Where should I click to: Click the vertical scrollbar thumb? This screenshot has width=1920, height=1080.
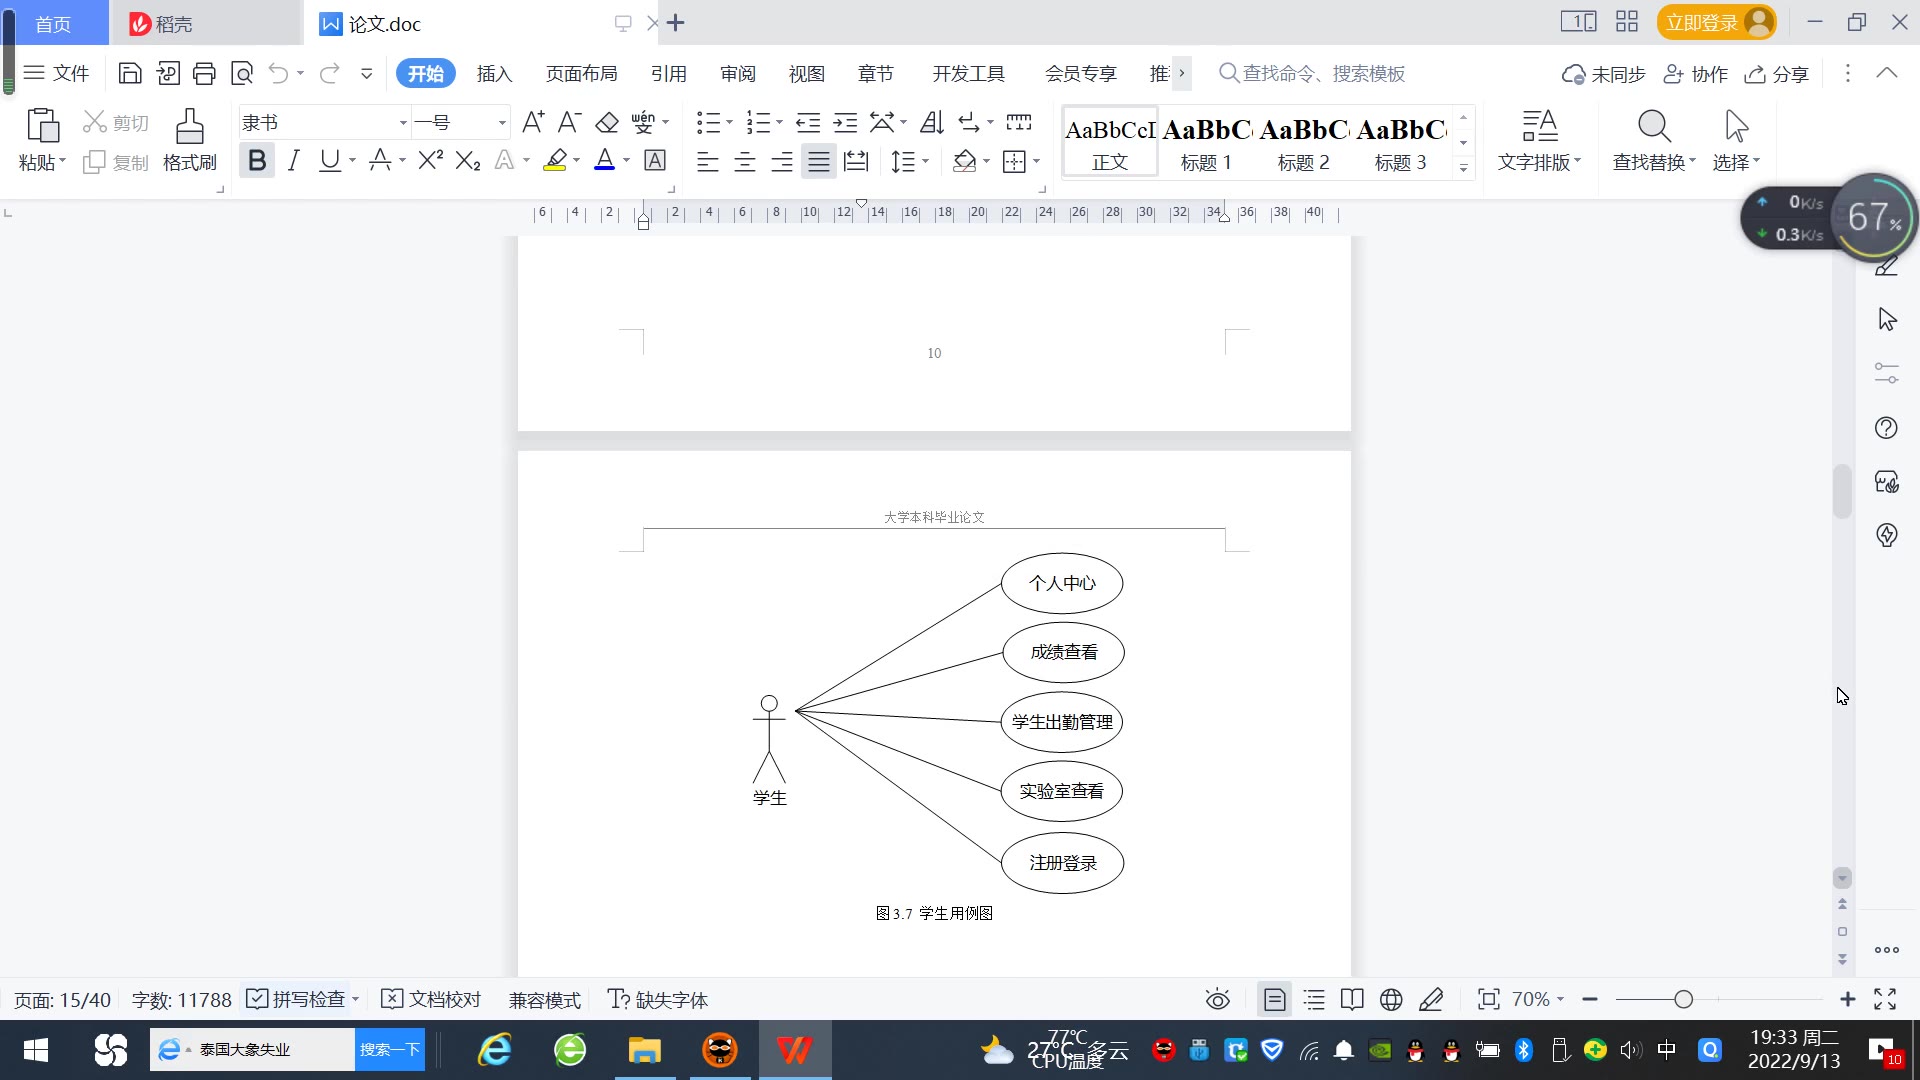click(x=1842, y=491)
